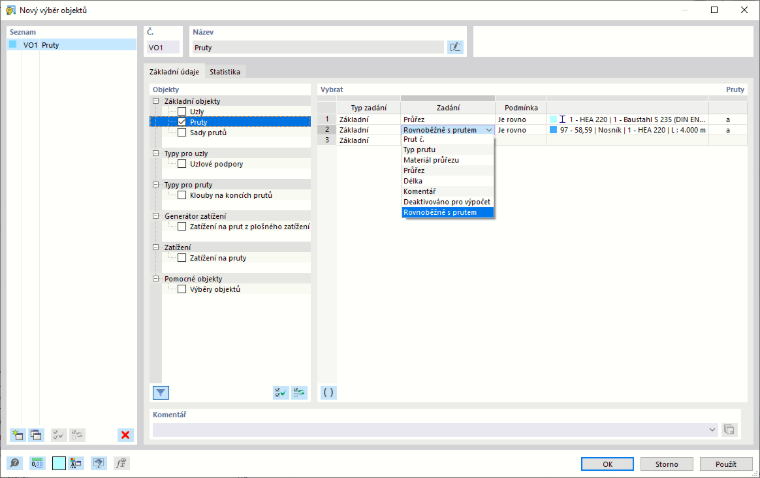760x478 pixels.
Task: Choose Deaktivováno pro výpočet in dropdown list
Action: (448, 202)
